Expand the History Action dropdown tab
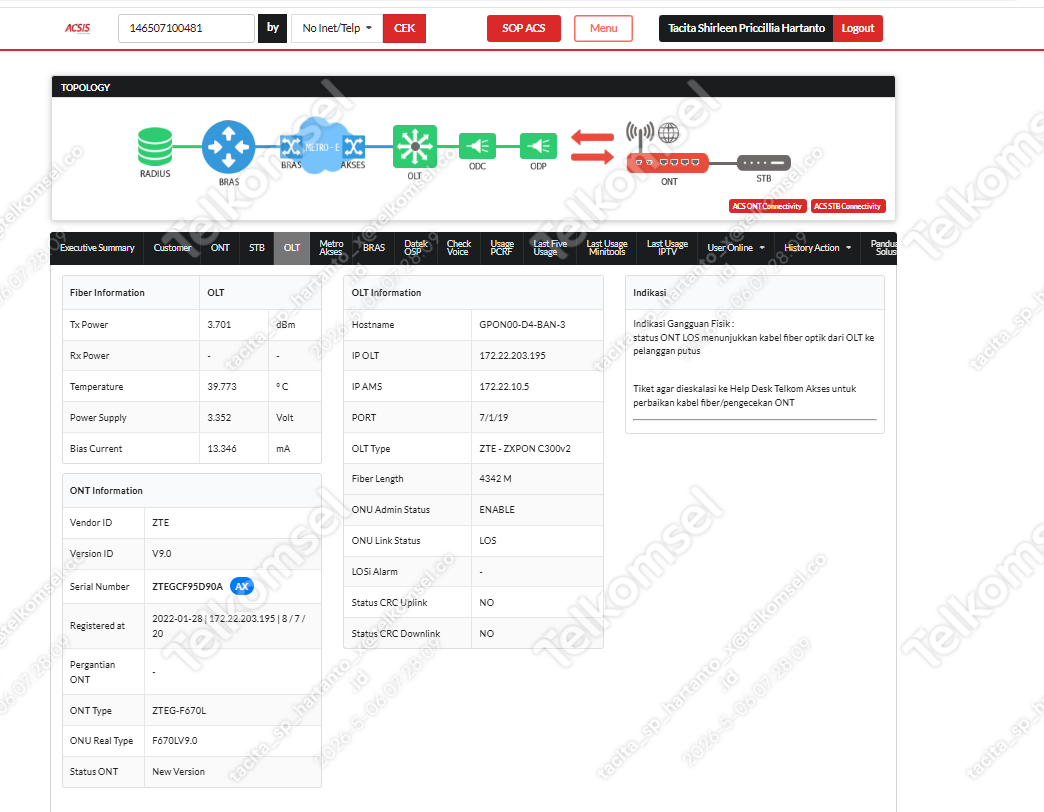The width and height of the screenshot is (1044, 812). (817, 248)
